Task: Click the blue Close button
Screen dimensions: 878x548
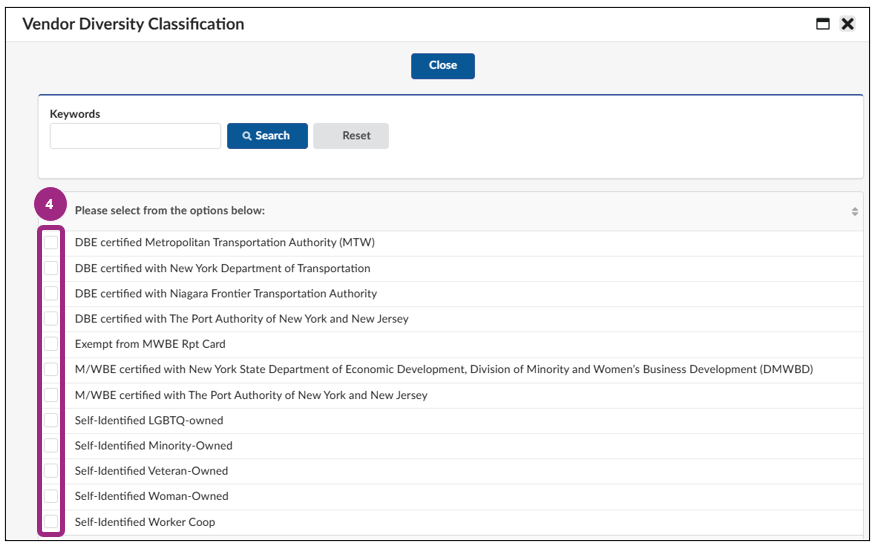Action: click(x=443, y=65)
